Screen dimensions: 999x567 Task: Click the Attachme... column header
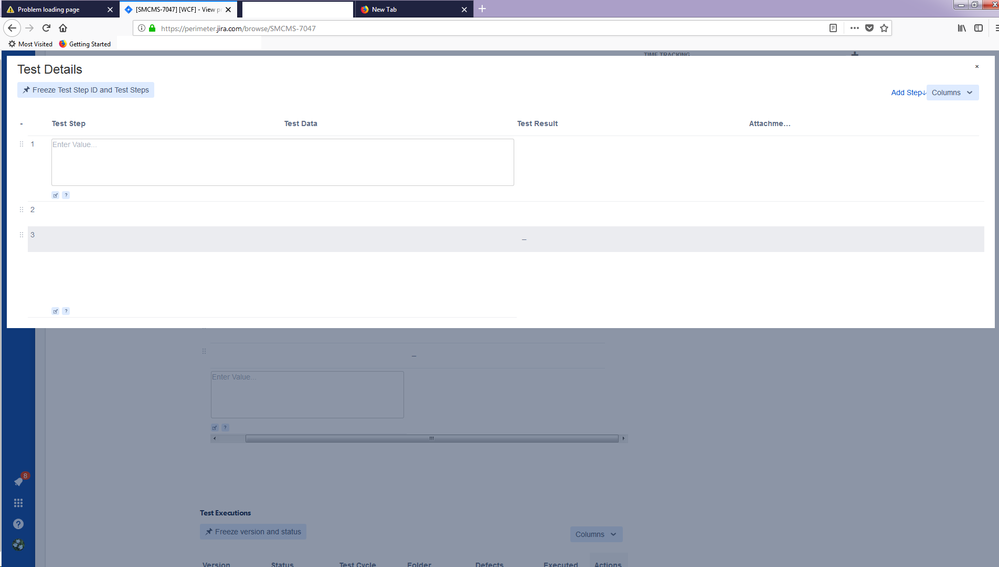click(x=770, y=124)
